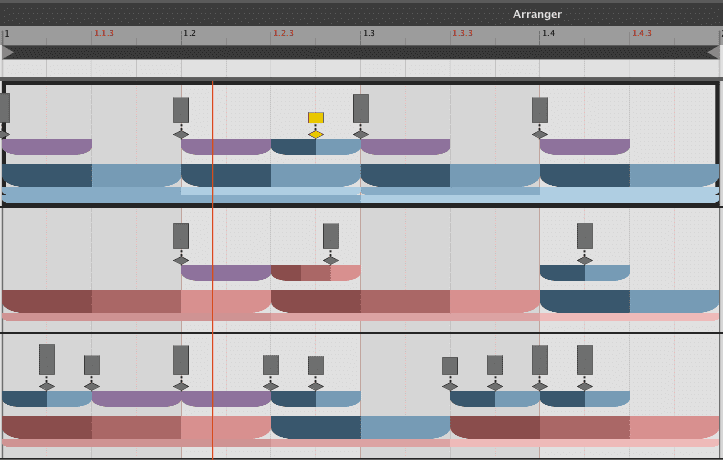Click the last diamond handle in bottom track
Viewport: 723px width, 460px height.
(x=585, y=385)
